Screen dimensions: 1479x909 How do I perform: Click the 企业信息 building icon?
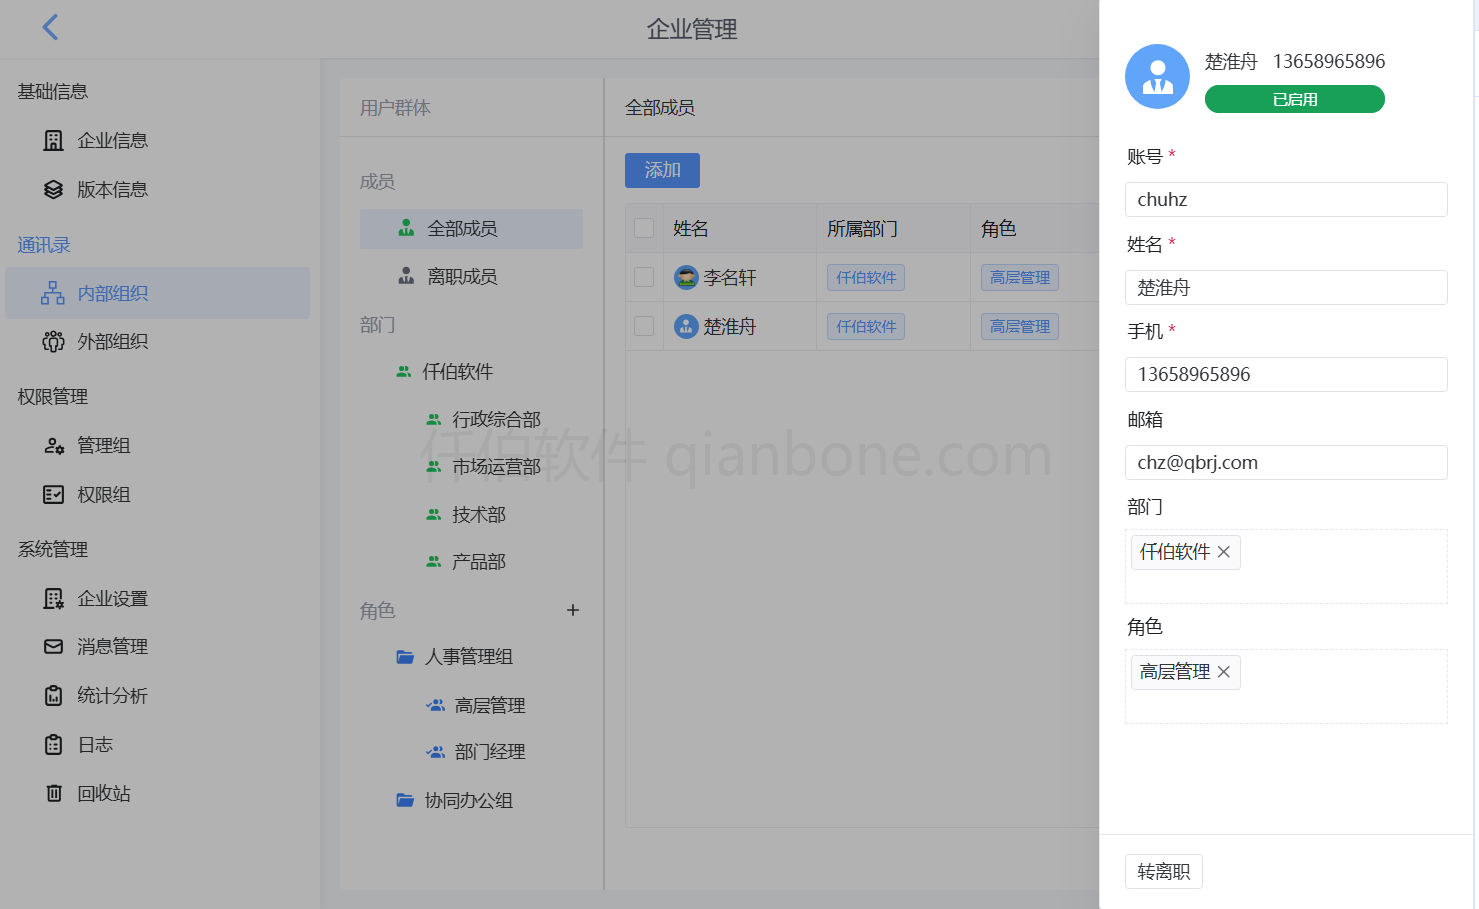pyautogui.click(x=53, y=140)
